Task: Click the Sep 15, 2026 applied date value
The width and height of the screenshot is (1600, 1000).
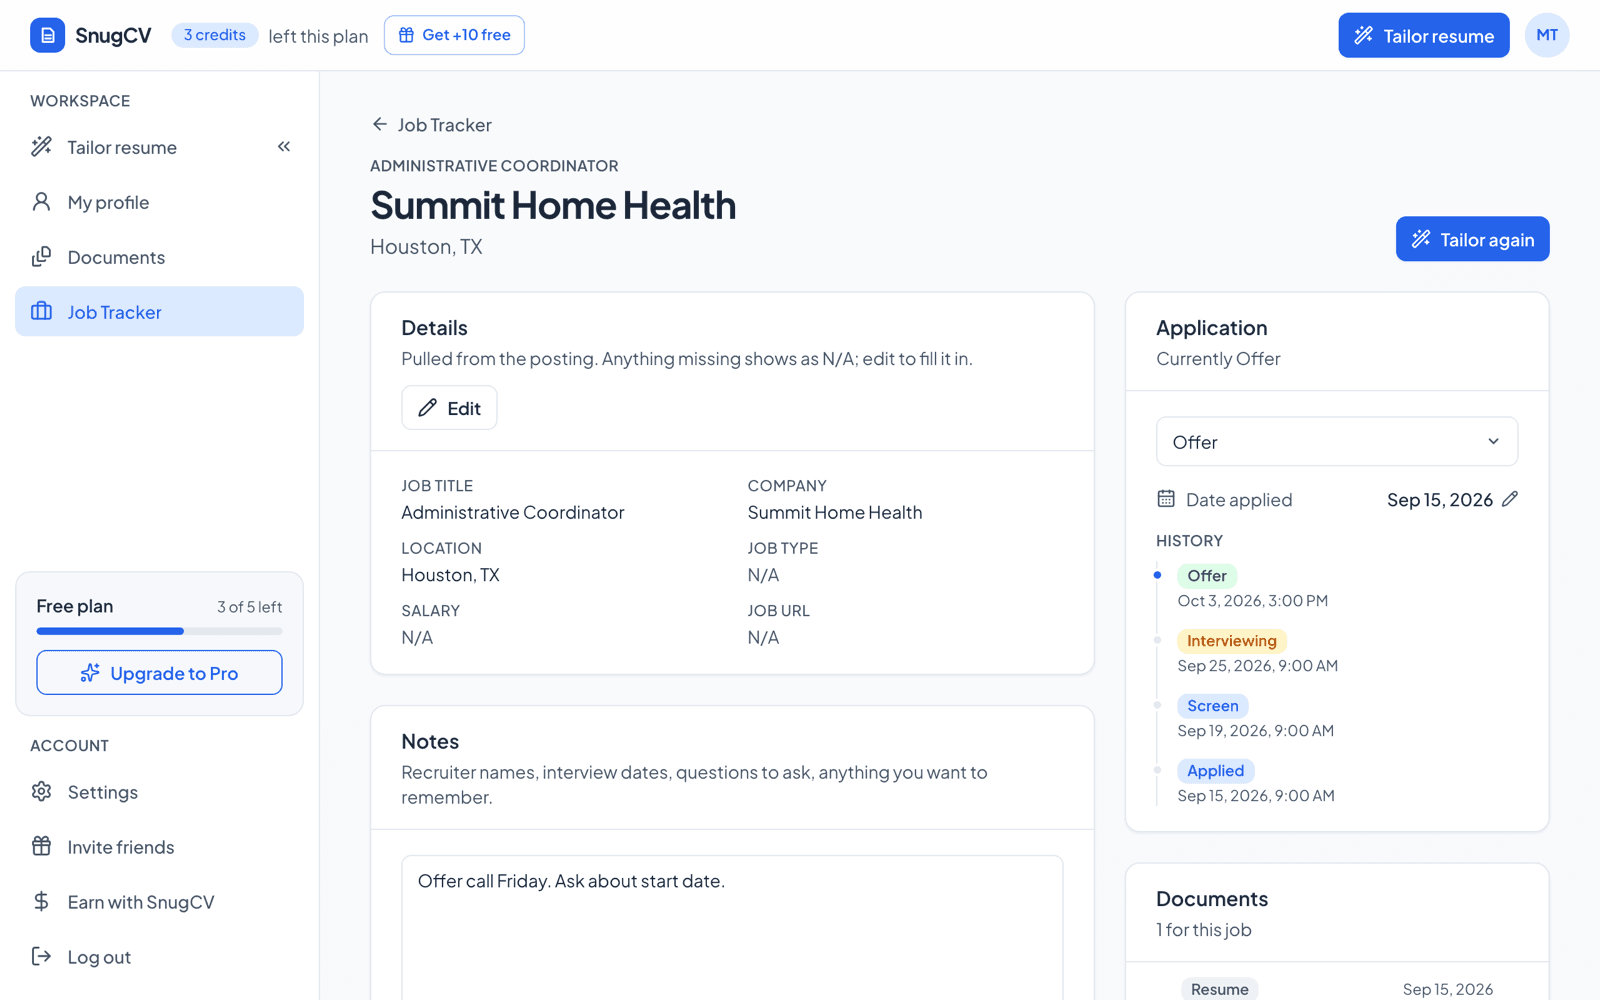Action: (1440, 499)
